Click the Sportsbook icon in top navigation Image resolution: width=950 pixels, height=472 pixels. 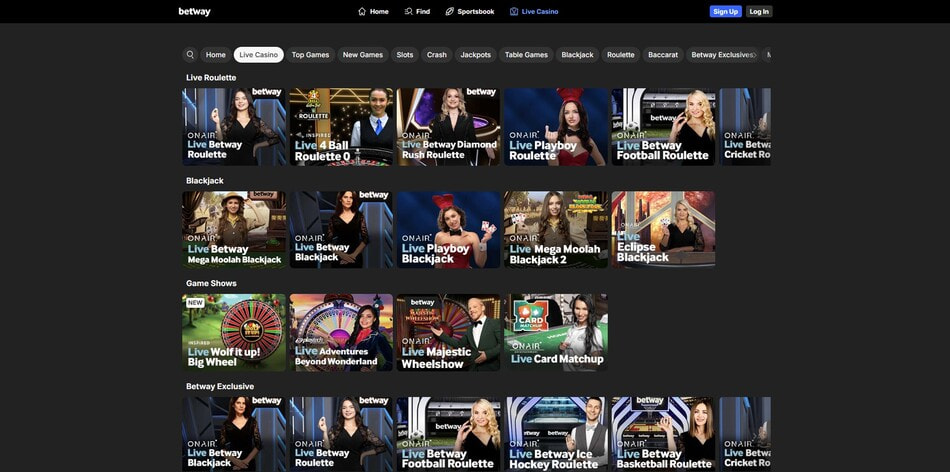pyautogui.click(x=450, y=12)
